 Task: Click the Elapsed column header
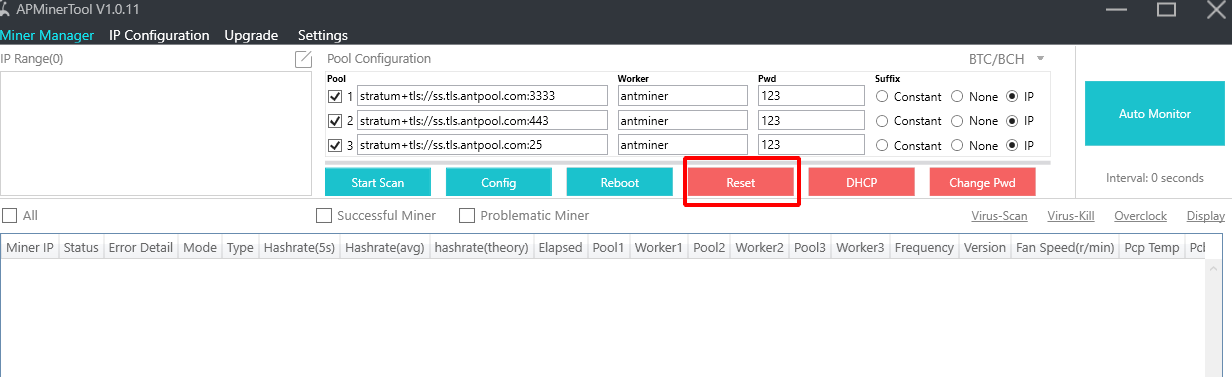[560, 247]
